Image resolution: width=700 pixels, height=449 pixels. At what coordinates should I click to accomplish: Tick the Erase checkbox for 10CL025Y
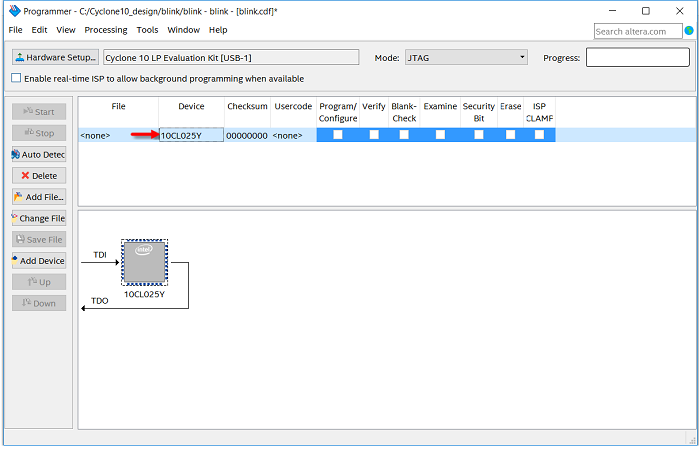coord(510,135)
